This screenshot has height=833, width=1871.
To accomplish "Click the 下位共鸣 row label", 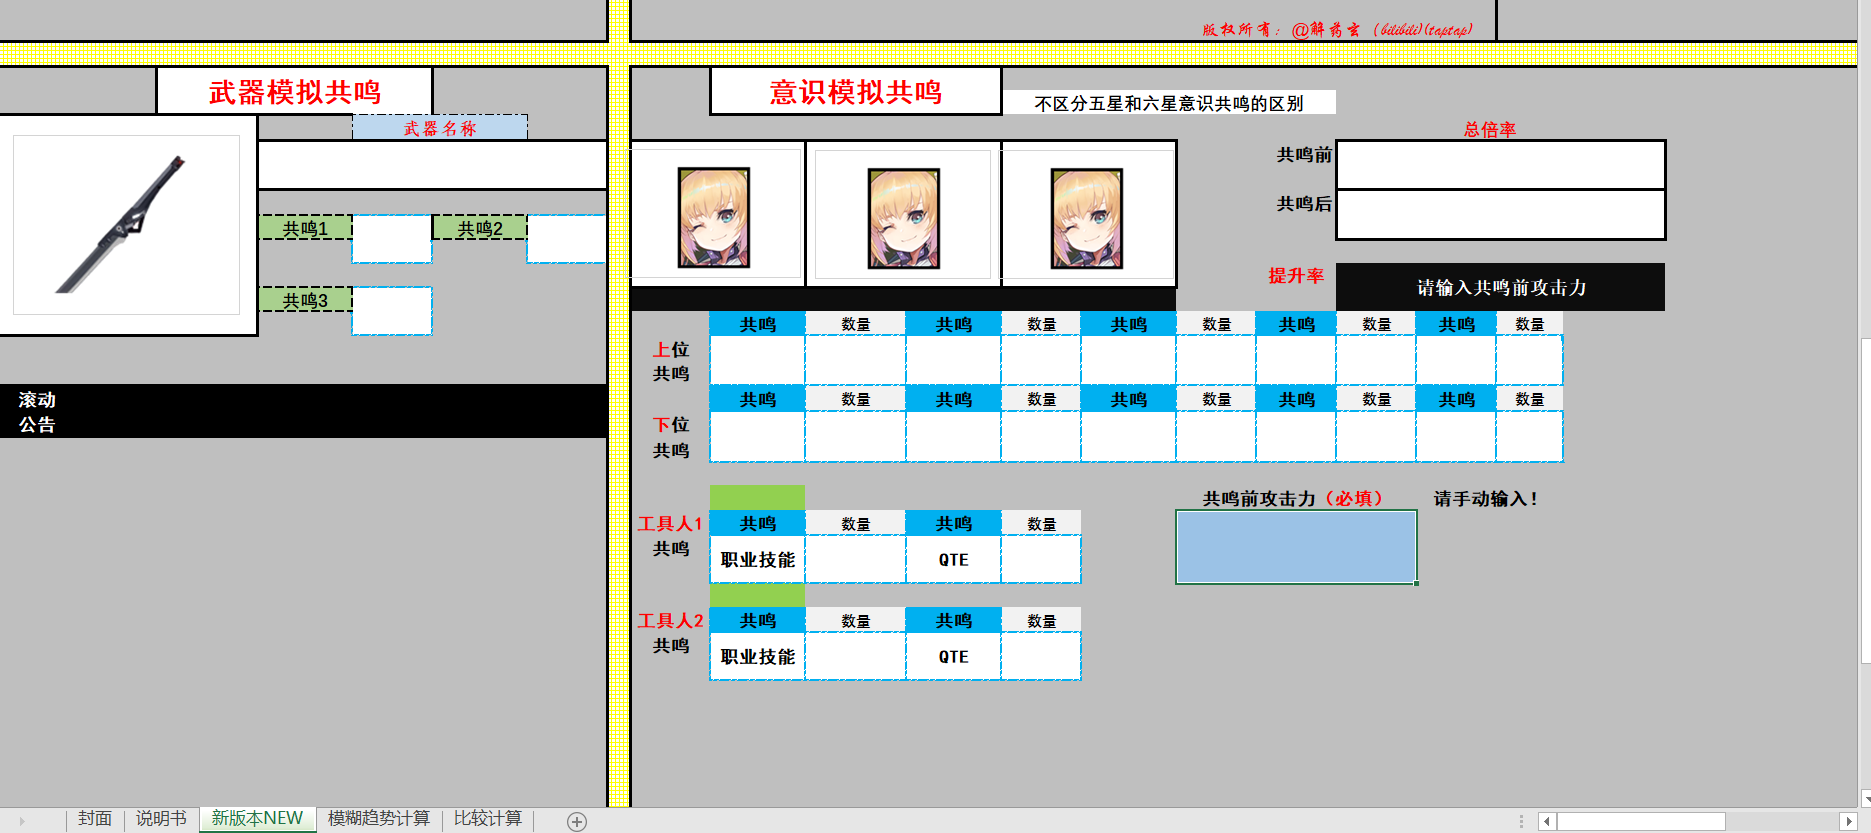I will tap(671, 437).
